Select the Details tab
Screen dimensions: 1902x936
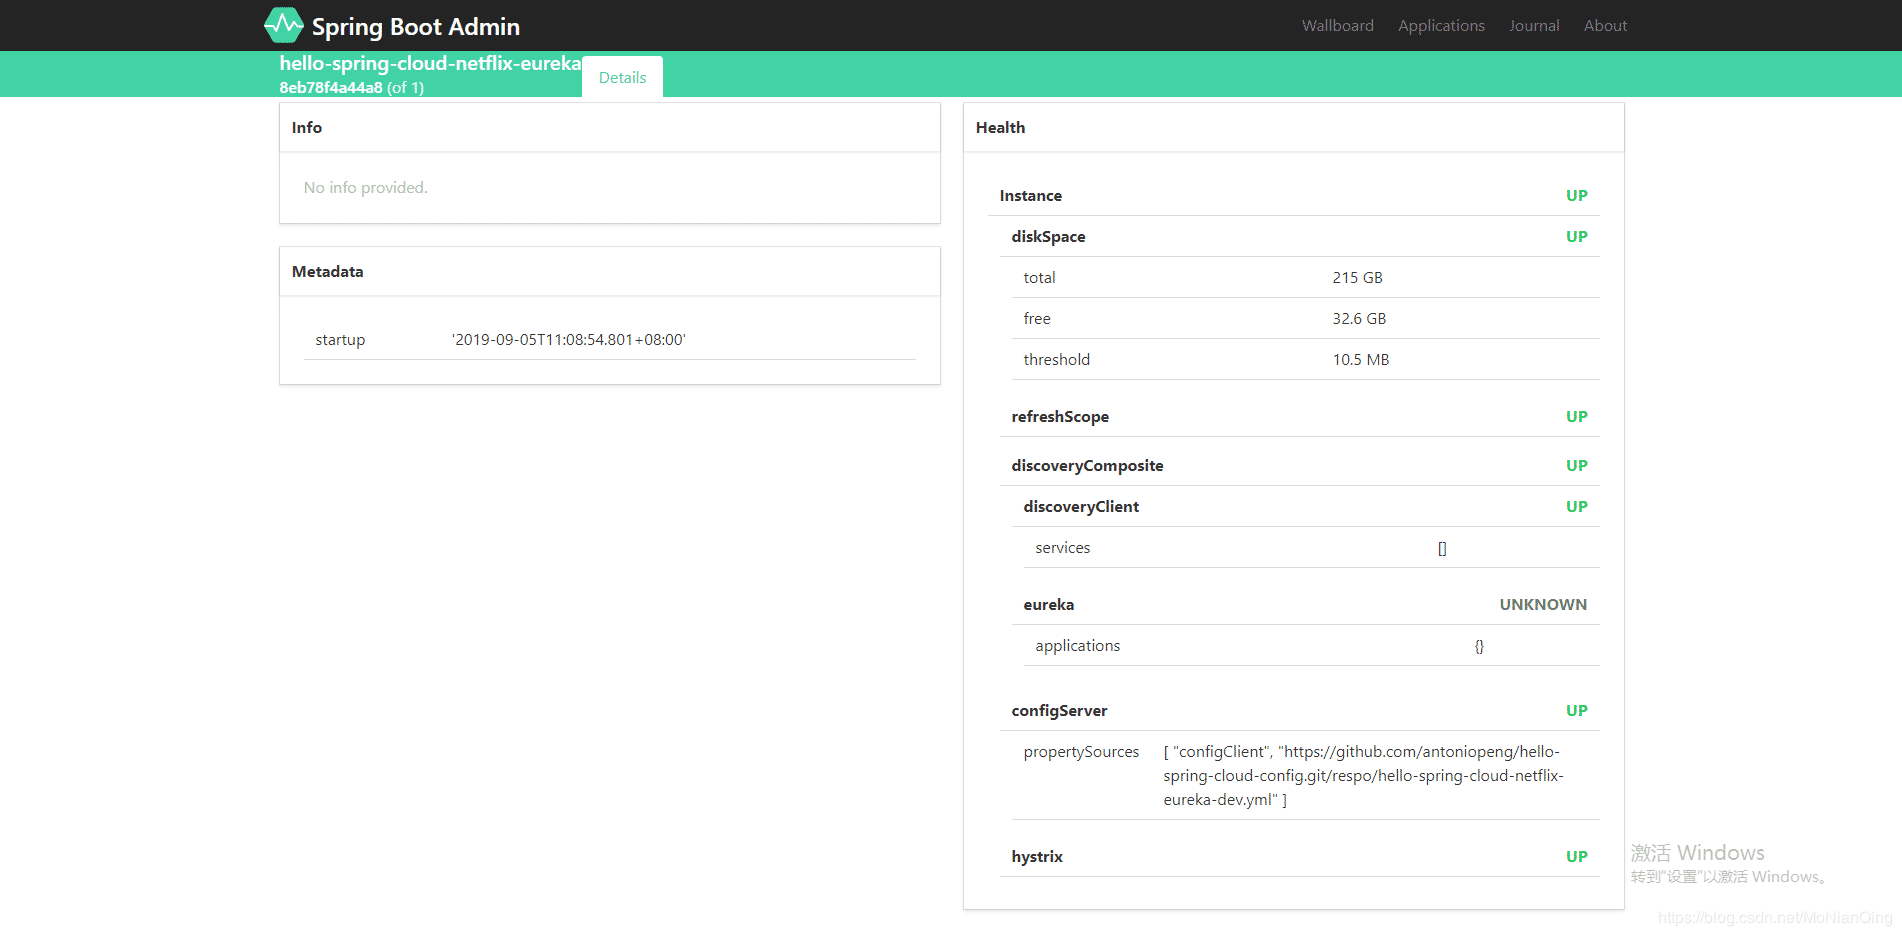pyautogui.click(x=622, y=77)
